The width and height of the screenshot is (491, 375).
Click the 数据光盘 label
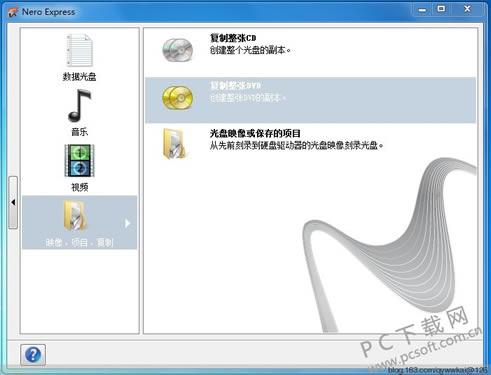pos(79,77)
